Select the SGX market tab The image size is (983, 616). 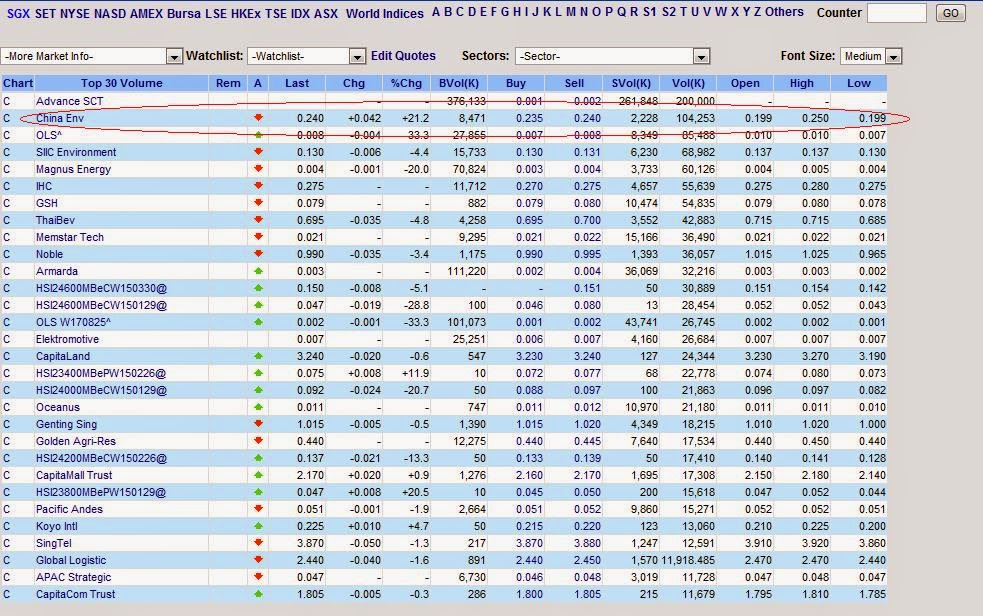(18, 13)
